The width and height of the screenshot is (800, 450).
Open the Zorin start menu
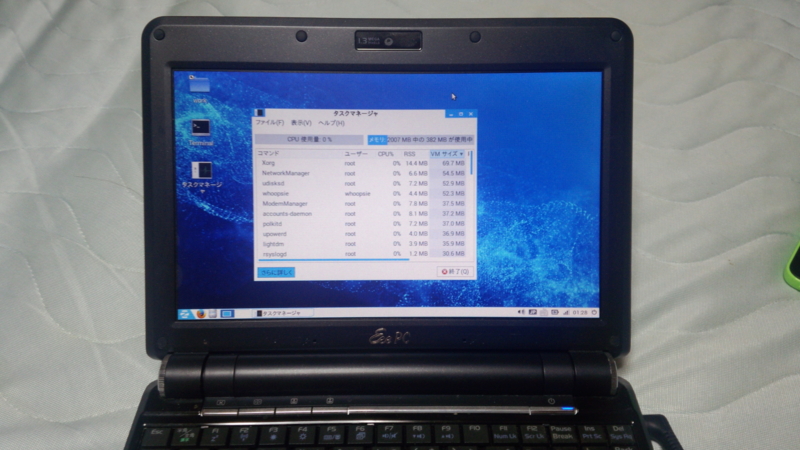coord(185,314)
